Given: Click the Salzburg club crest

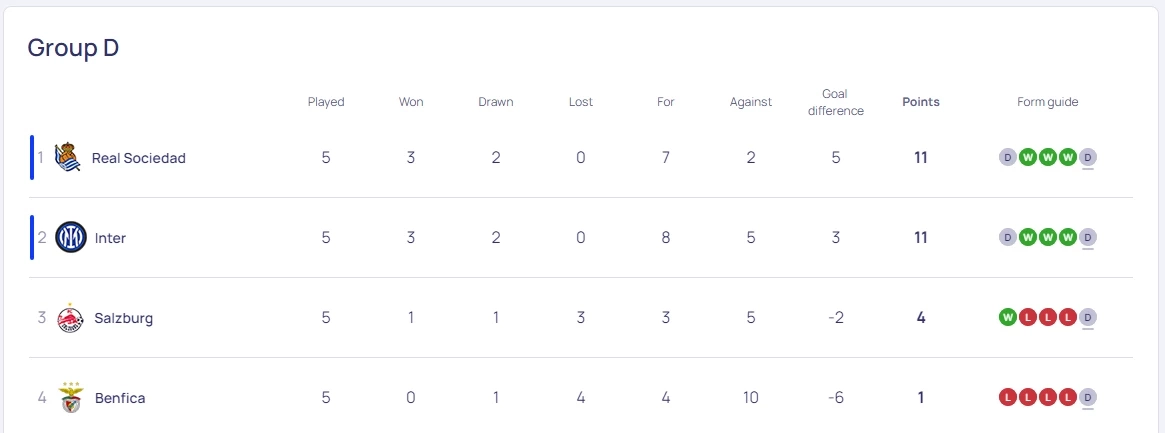Looking at the screenshot, I should (71, 318).
